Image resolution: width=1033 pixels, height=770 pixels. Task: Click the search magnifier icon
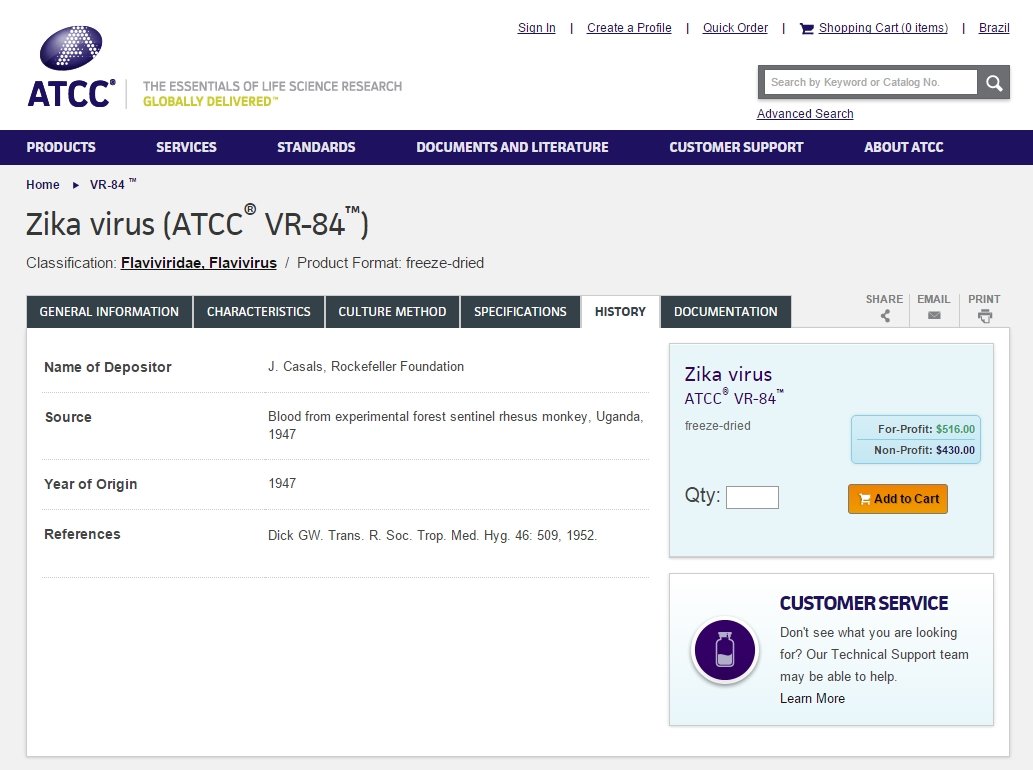point(994,82)
